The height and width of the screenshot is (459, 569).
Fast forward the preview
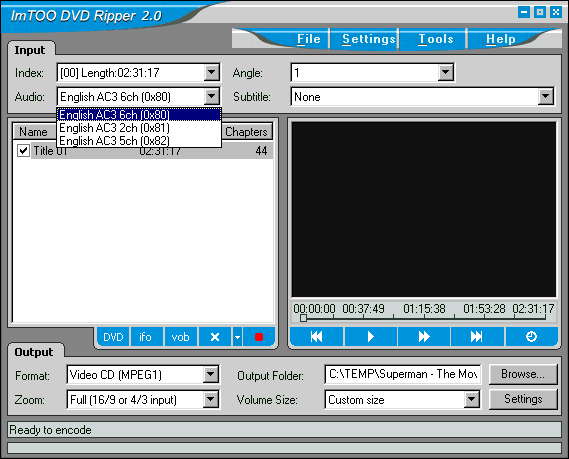click(423, 336)
